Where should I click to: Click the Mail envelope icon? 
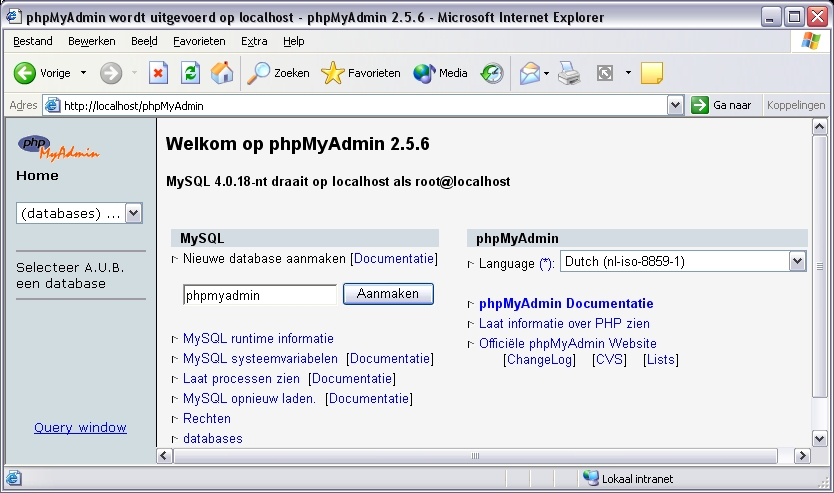click(530, 73)
